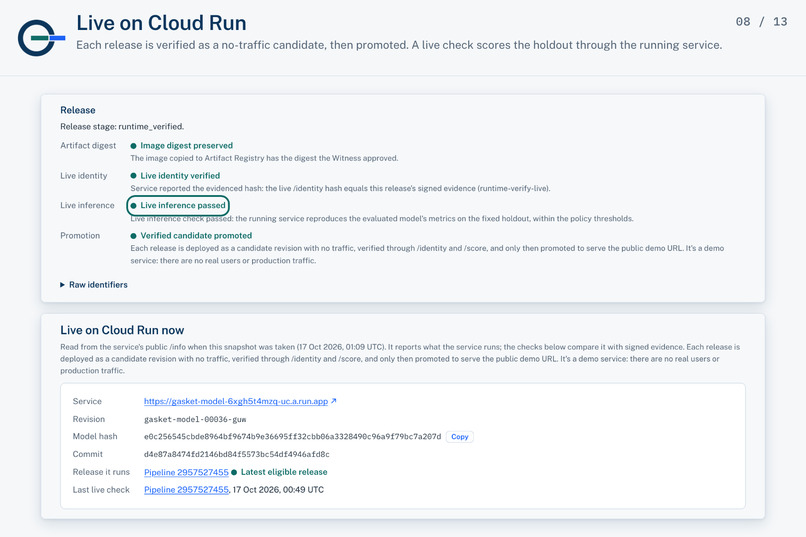Click the green dot beside Image digest preserved

coord(134,146)
